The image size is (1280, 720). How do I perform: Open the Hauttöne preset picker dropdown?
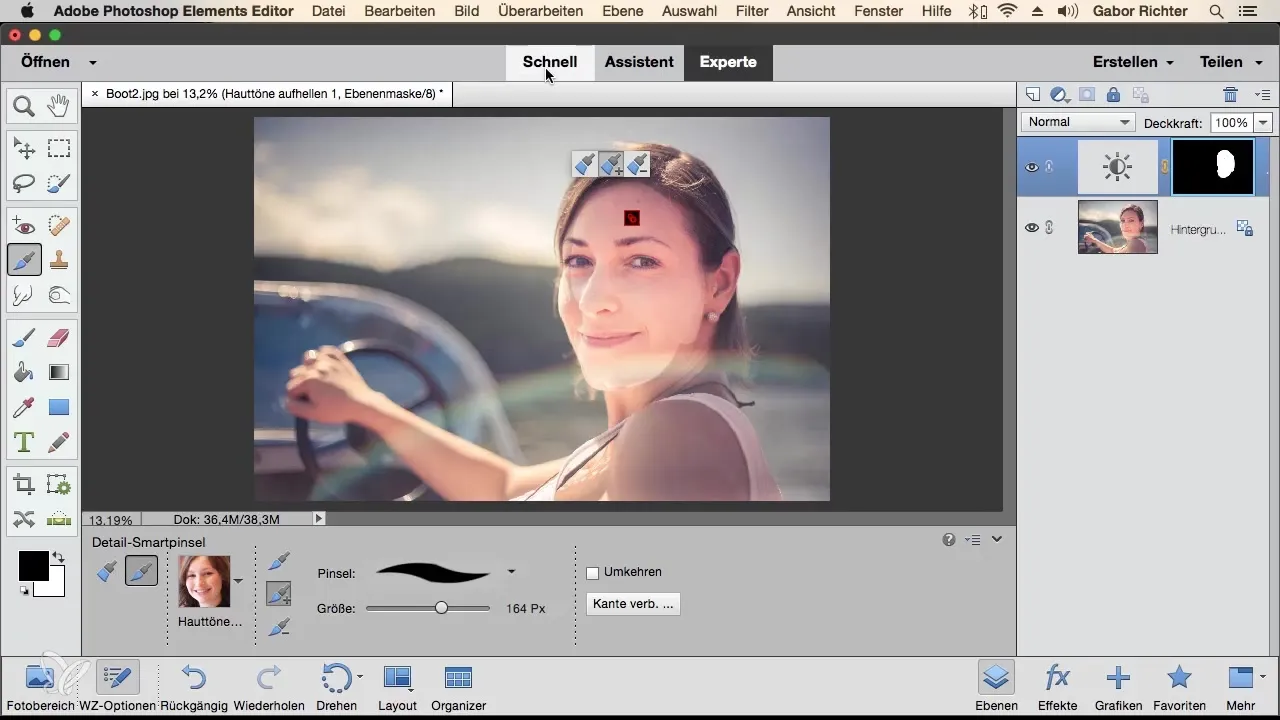[x=238, y=581]
